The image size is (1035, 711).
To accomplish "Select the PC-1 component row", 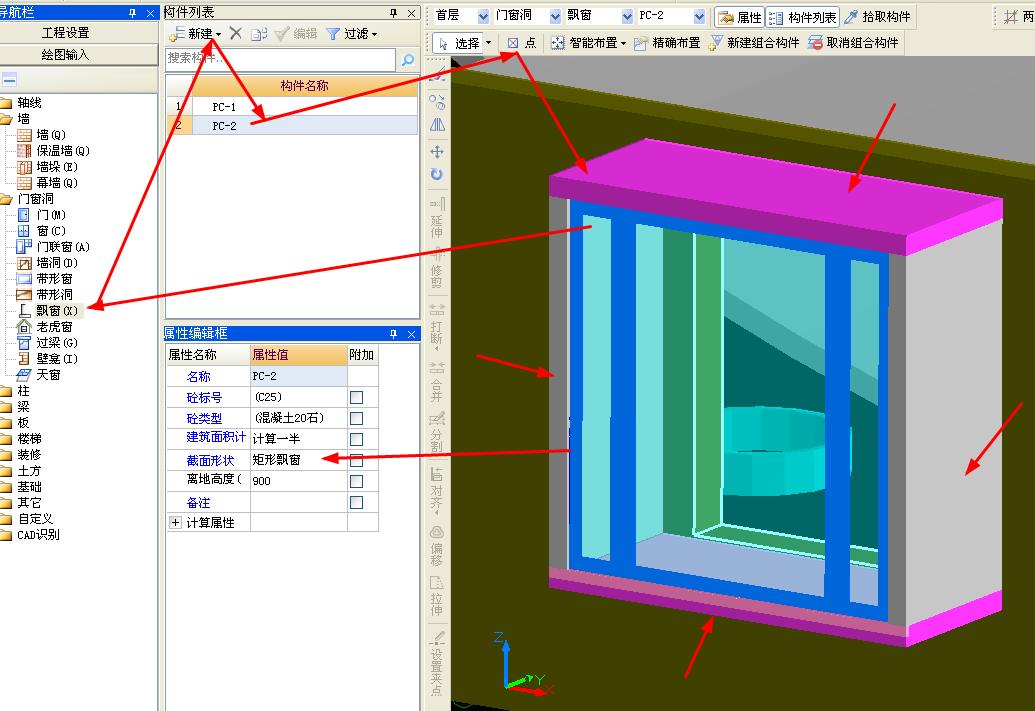I will 291,106.
